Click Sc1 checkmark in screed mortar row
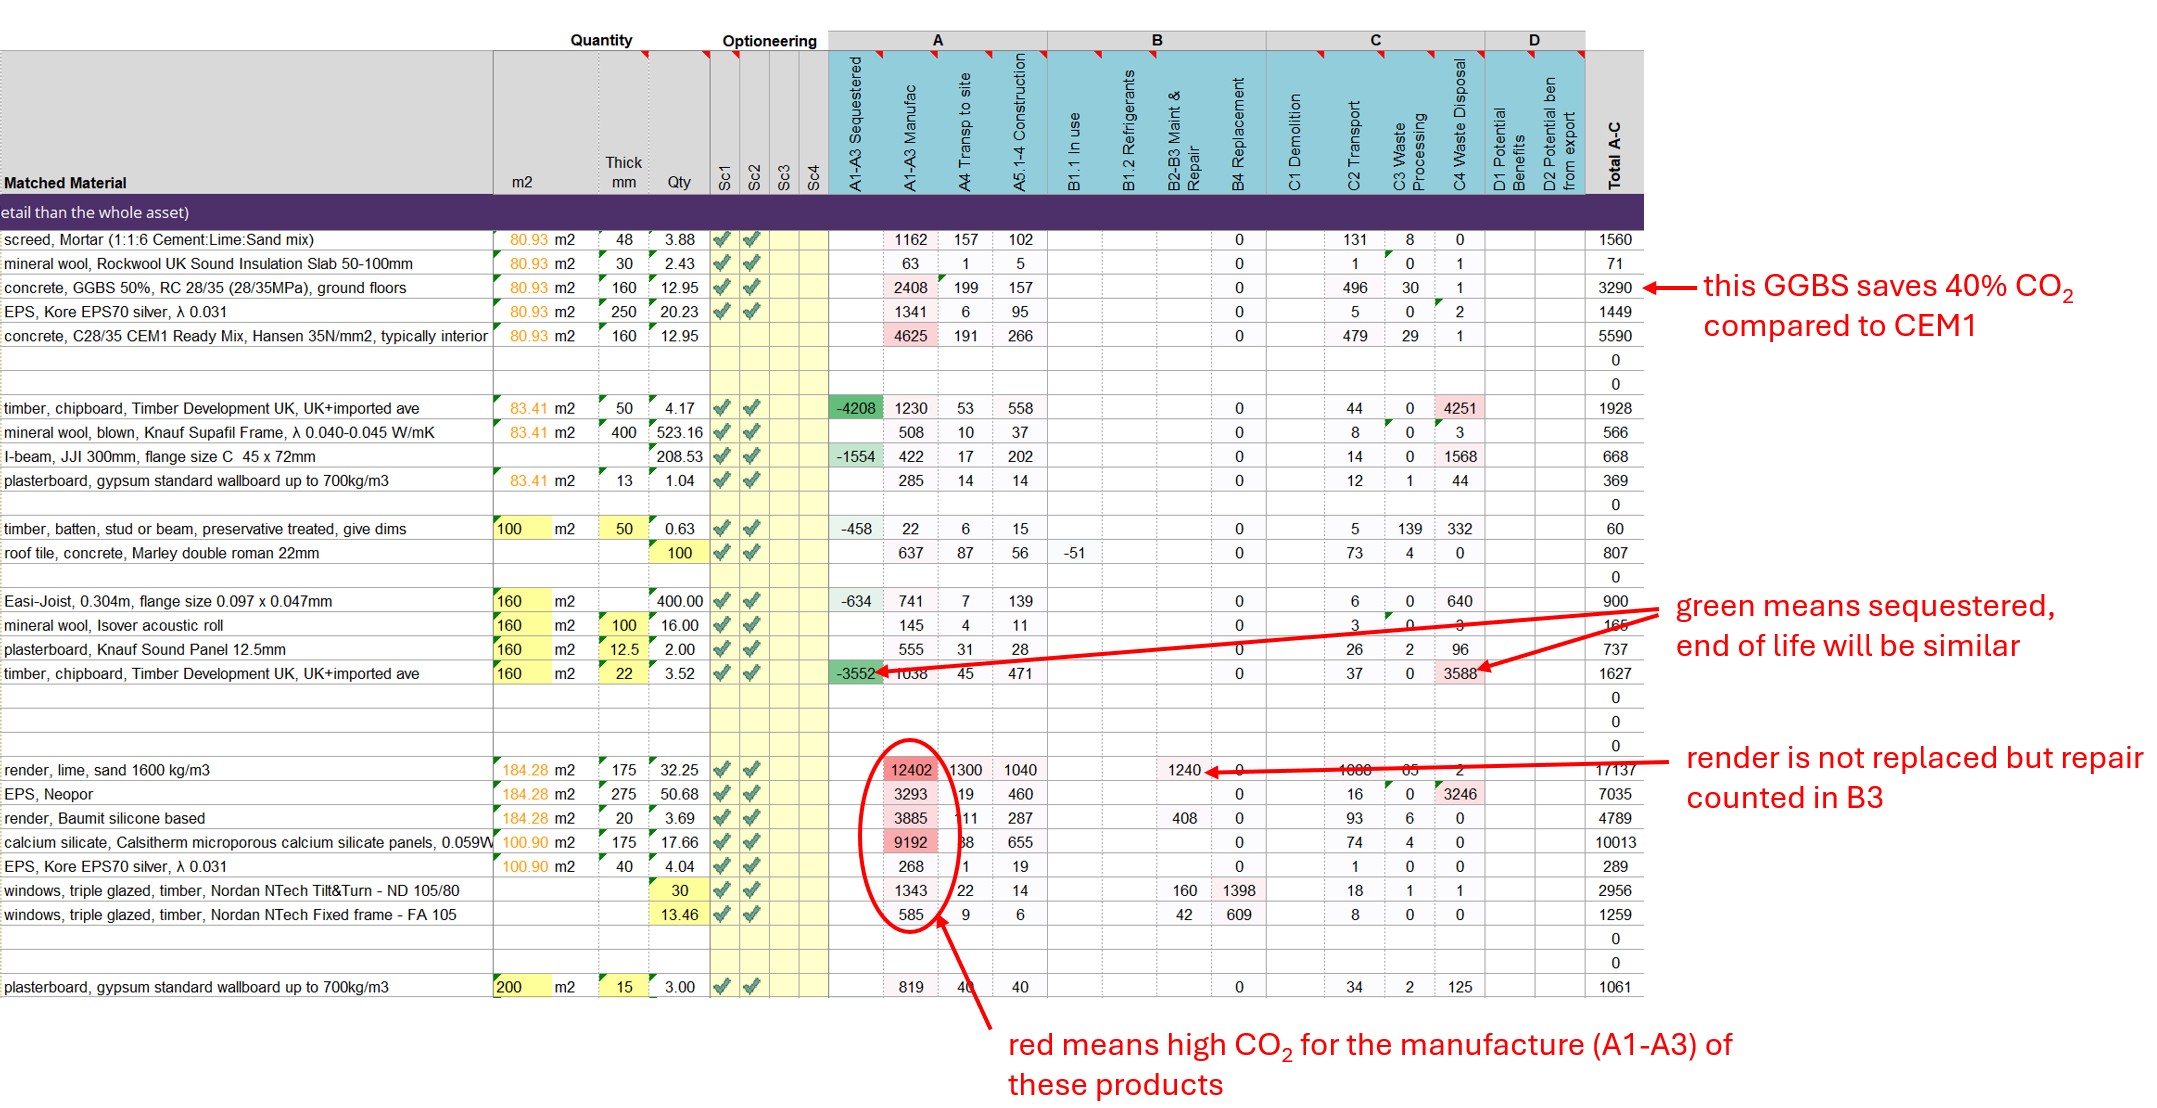 (722, 240)
